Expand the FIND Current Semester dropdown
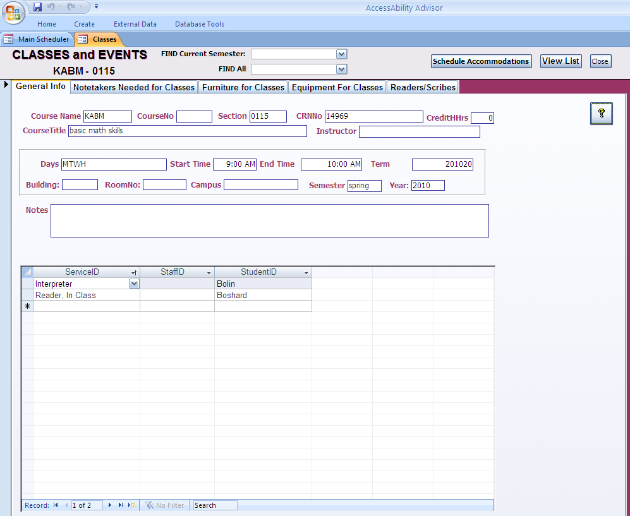This screenshot has width=630, height=516. 342,54
